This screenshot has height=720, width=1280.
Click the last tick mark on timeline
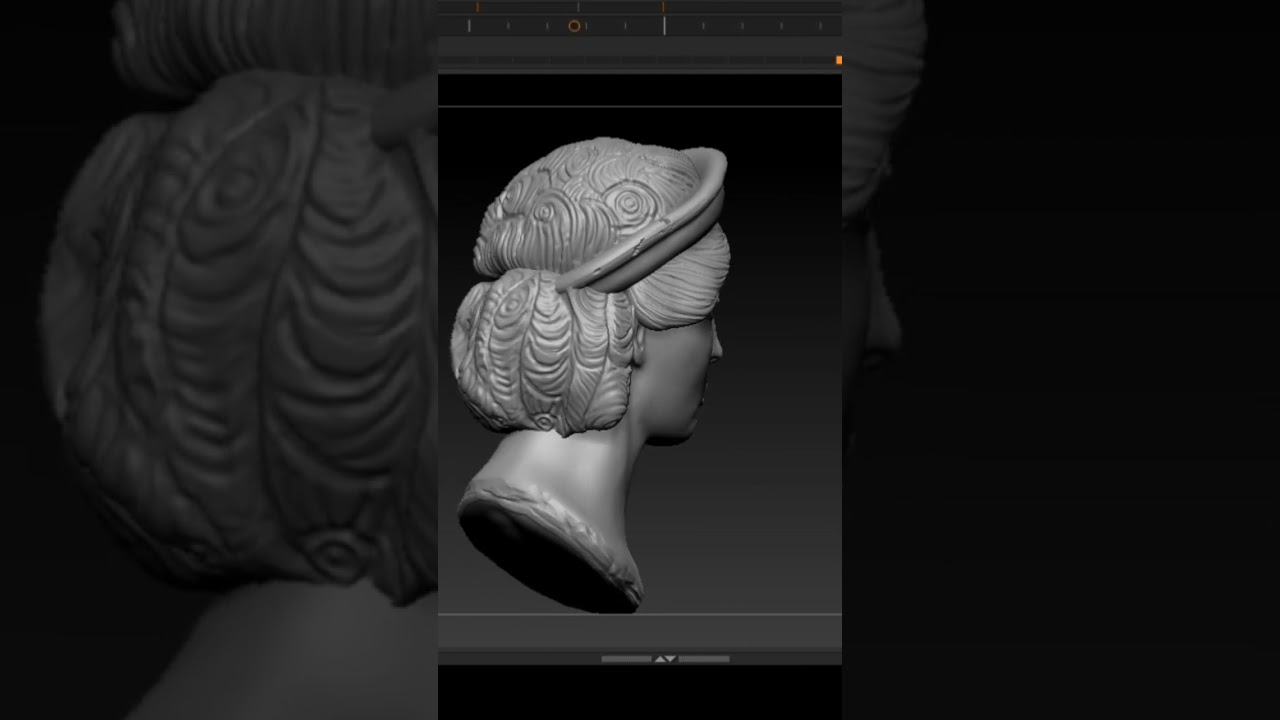[820, 26]
